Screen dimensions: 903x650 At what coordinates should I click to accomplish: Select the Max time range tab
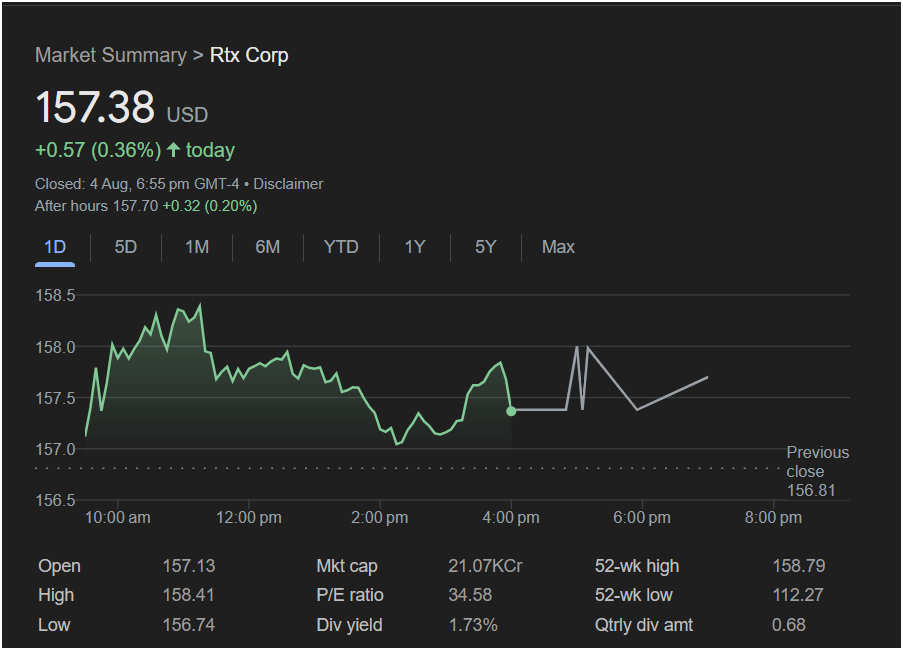coord(558,247)
